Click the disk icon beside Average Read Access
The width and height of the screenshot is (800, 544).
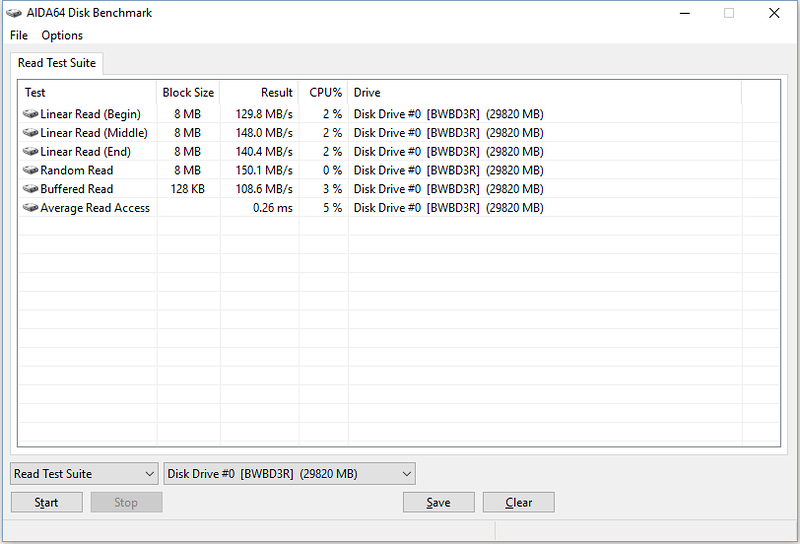(x=31, y=207)
